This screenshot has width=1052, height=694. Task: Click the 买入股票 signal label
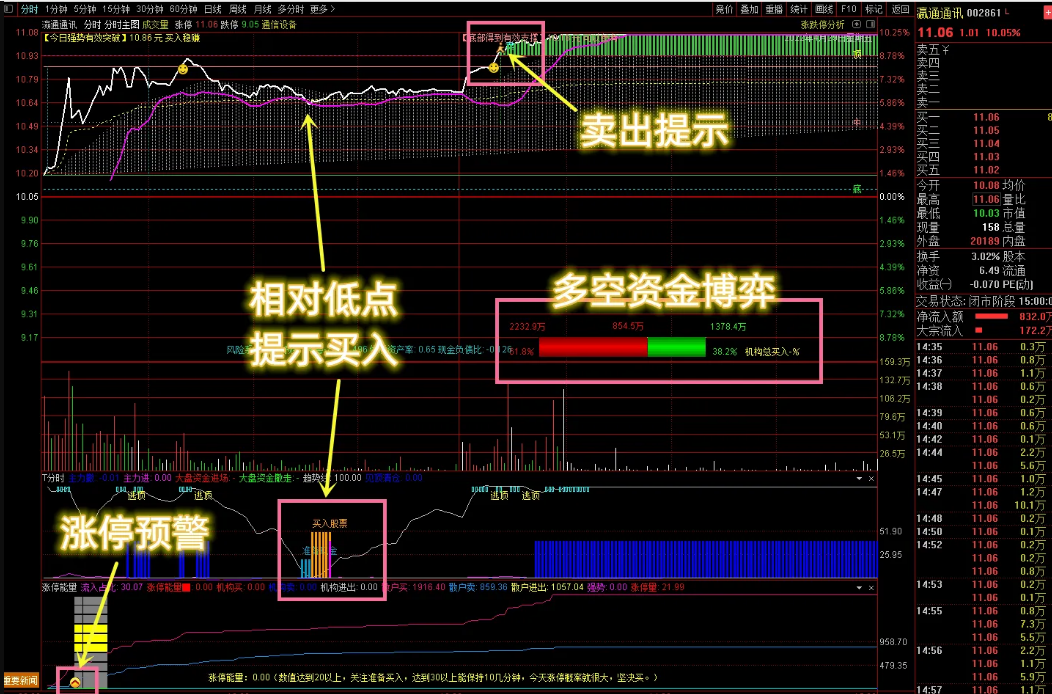329,524
